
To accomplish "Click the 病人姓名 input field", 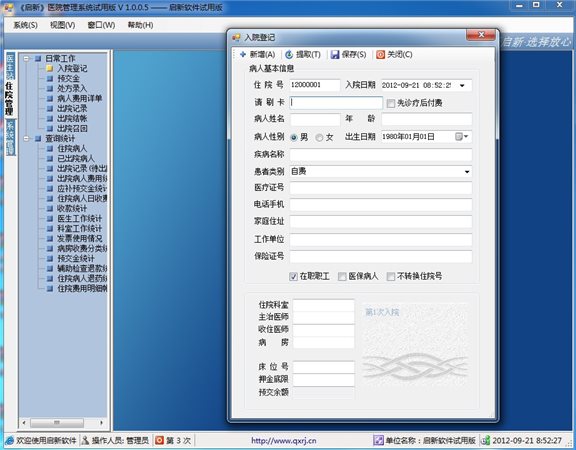I will (315, 119).
